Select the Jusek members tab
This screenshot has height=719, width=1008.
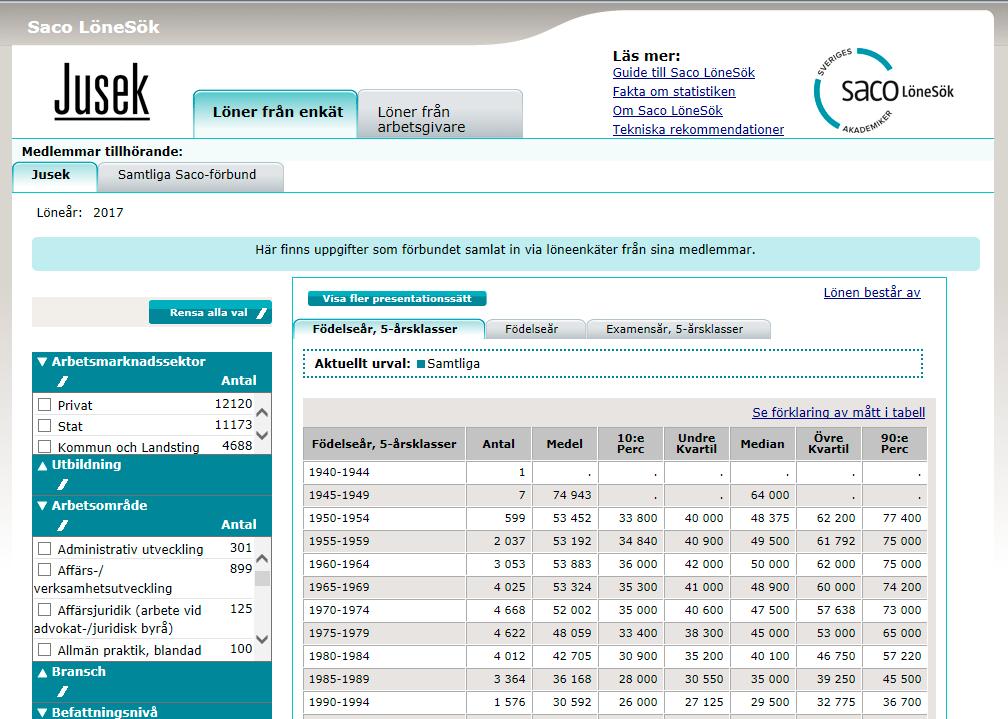coord(55,176)
